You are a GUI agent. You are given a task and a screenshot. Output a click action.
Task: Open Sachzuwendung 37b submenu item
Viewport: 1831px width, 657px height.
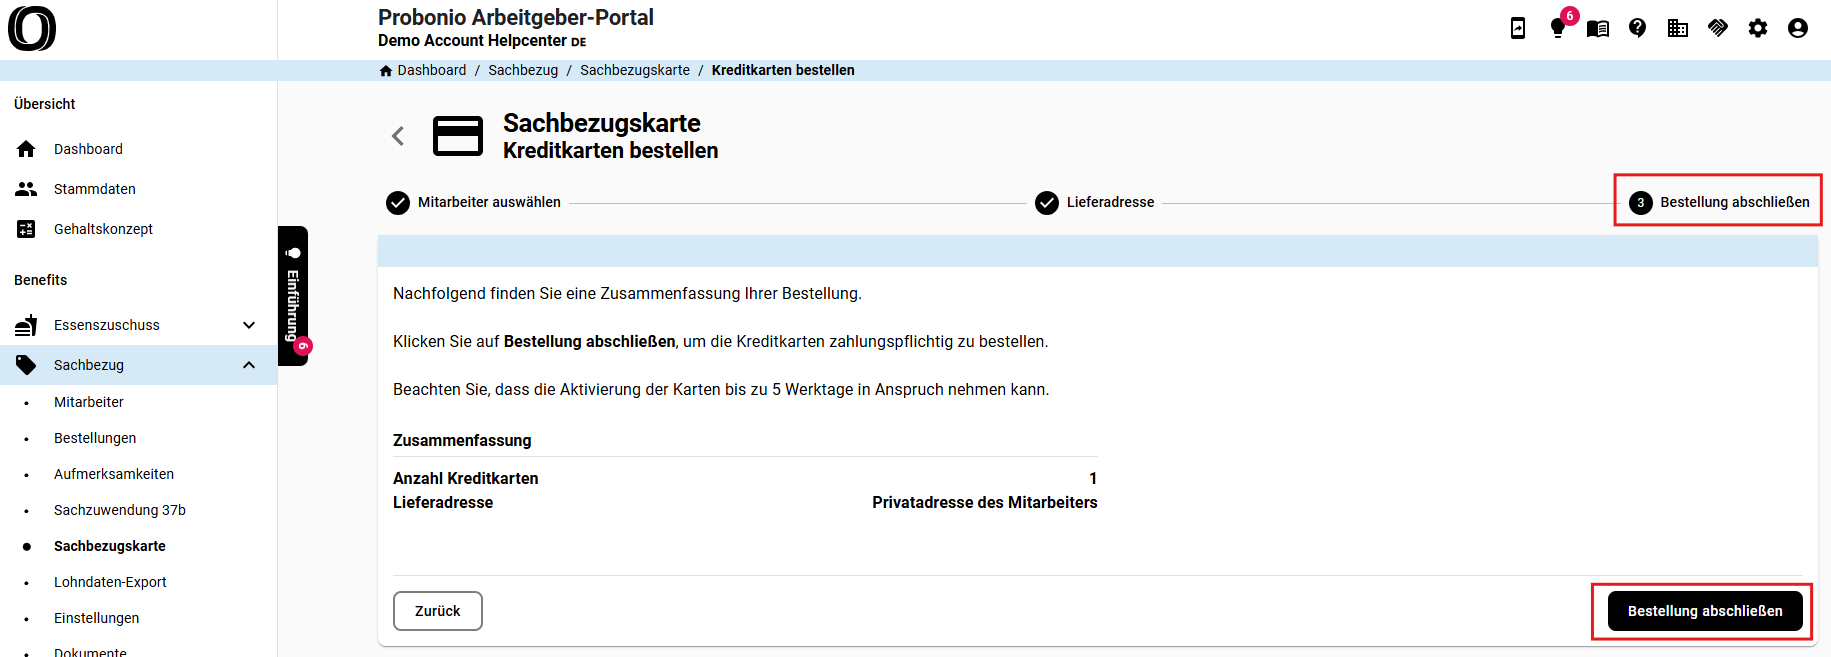point(120,510)
